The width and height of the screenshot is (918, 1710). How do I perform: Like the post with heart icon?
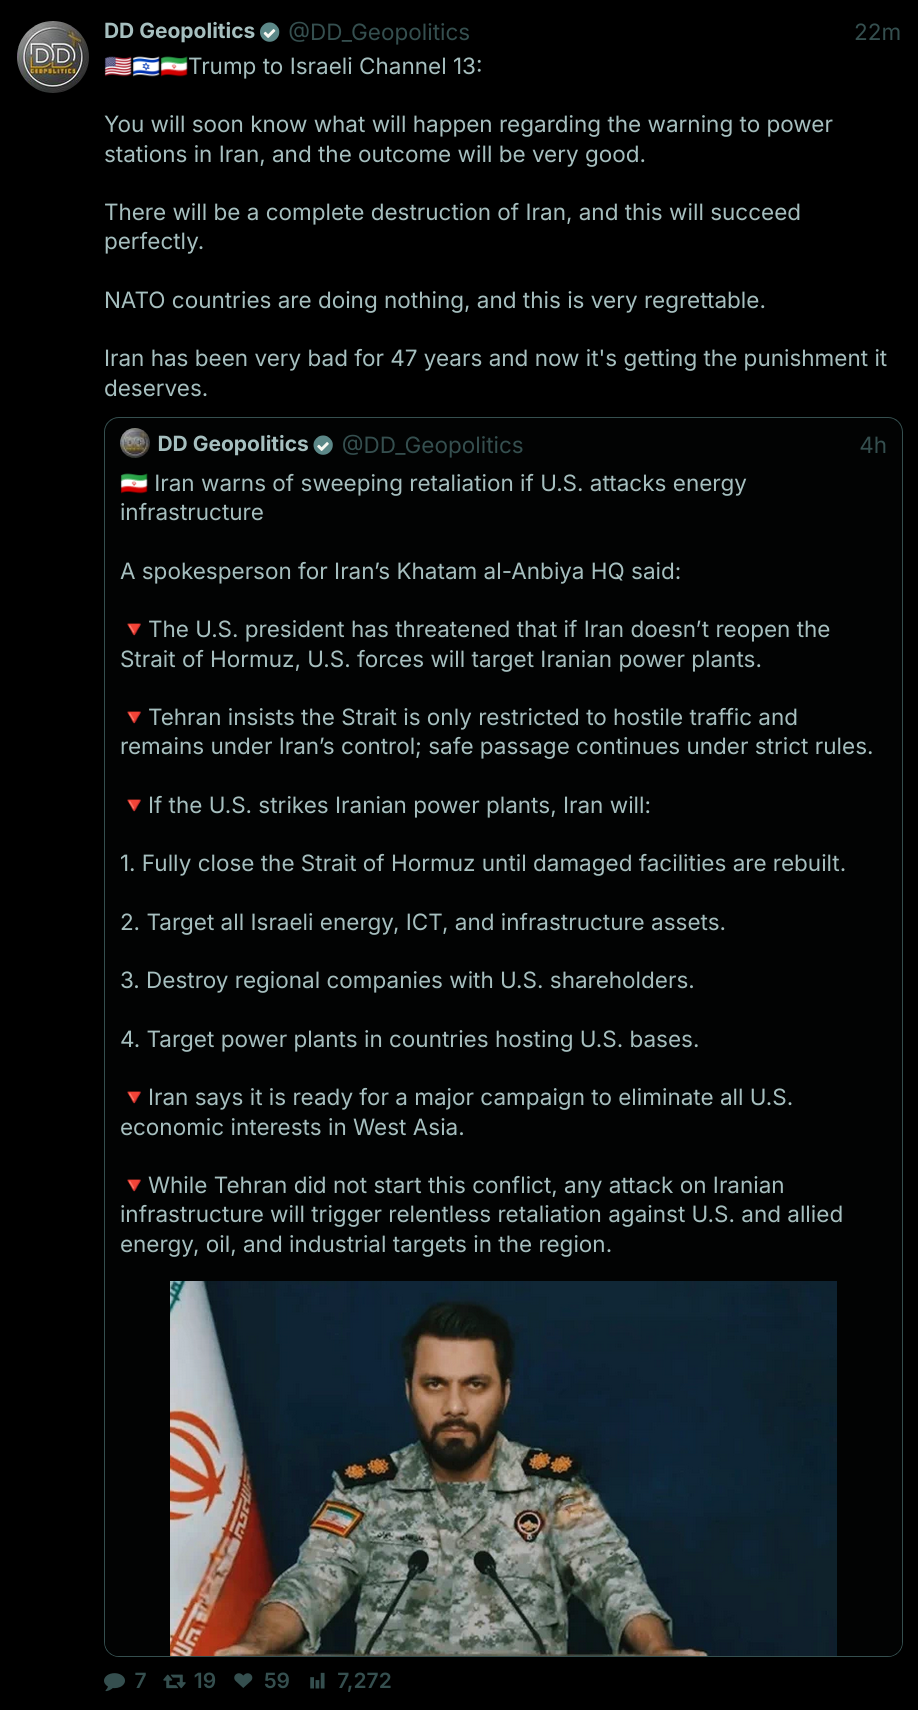[243, 1681]
